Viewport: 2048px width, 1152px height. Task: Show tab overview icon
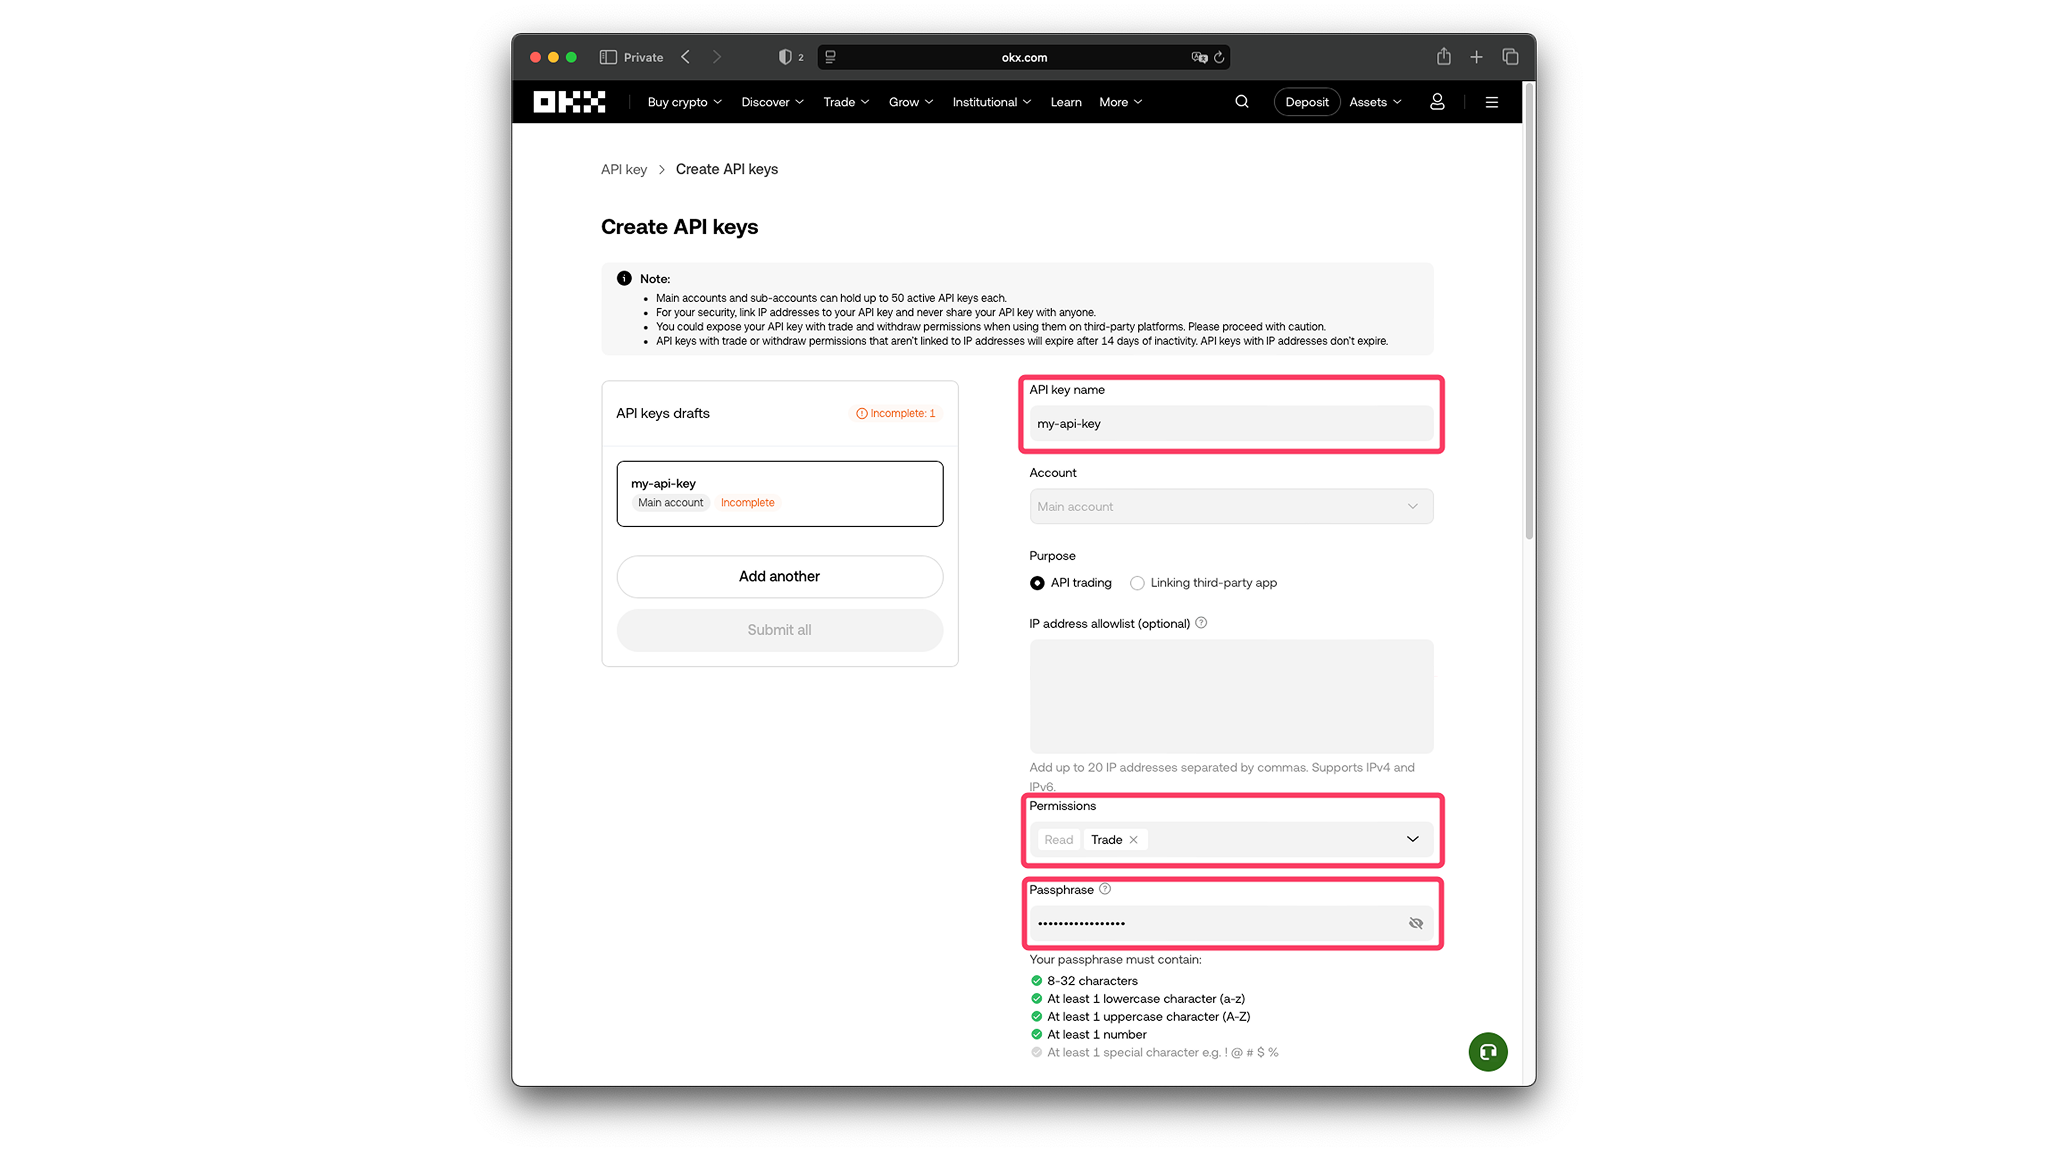(x=1510, y=57)
